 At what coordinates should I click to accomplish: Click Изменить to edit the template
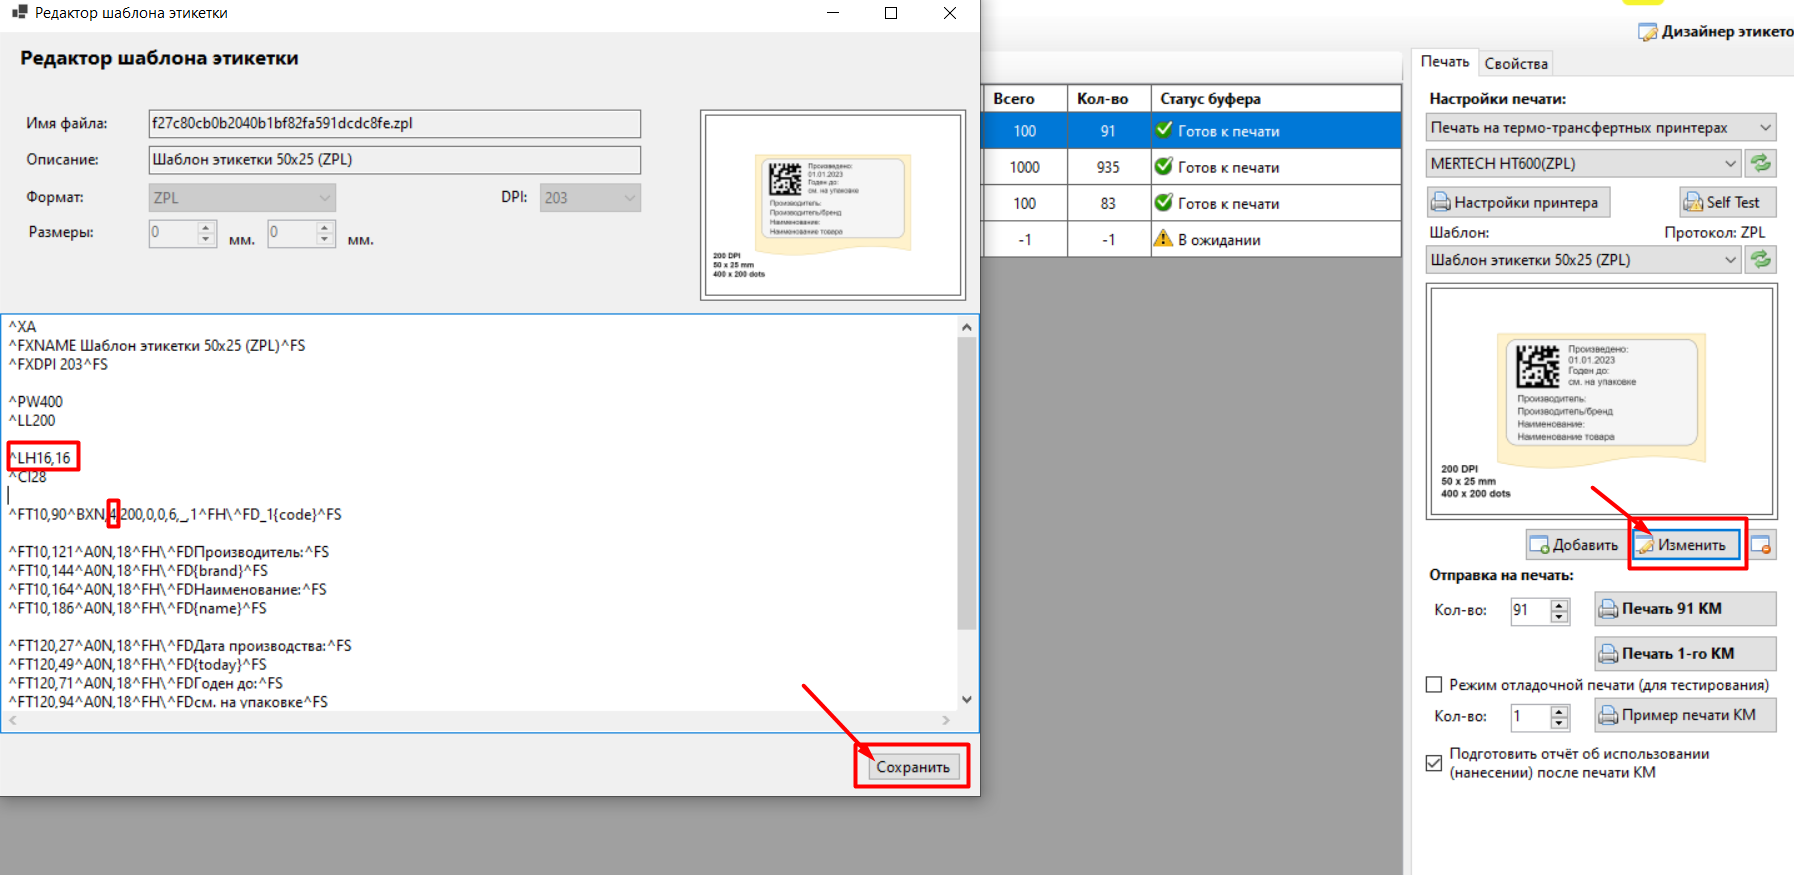[x=1687, y=545]
